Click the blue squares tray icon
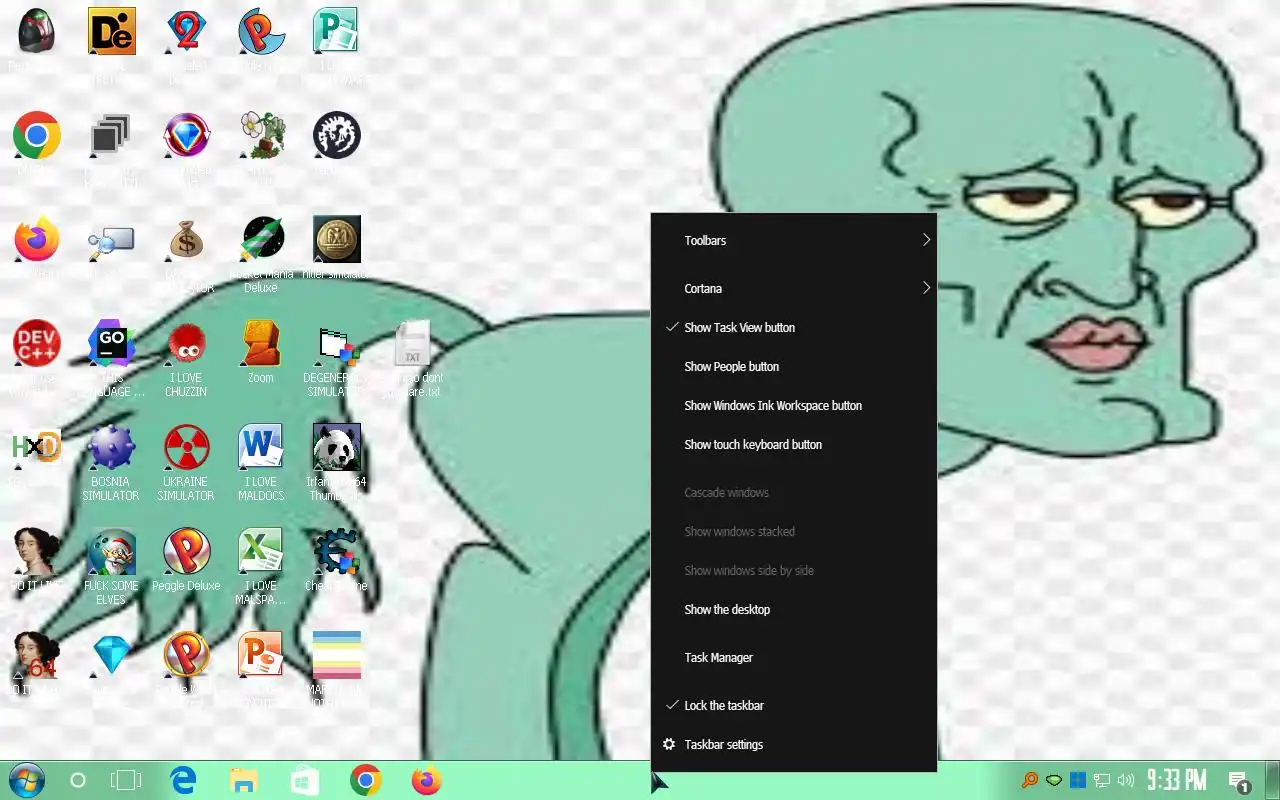 [x=1078, y=780]
